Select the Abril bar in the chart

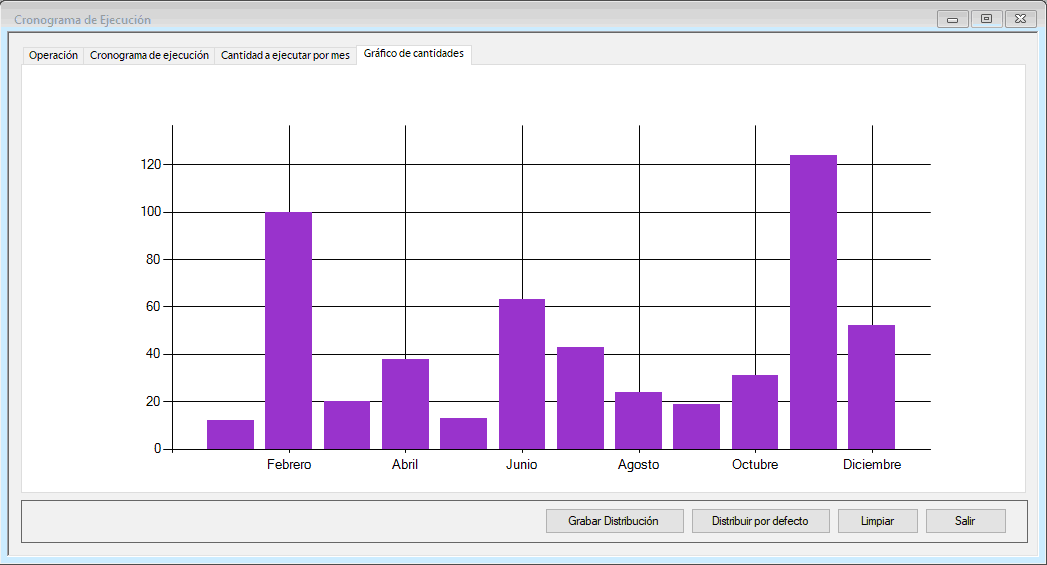point(405,404)
